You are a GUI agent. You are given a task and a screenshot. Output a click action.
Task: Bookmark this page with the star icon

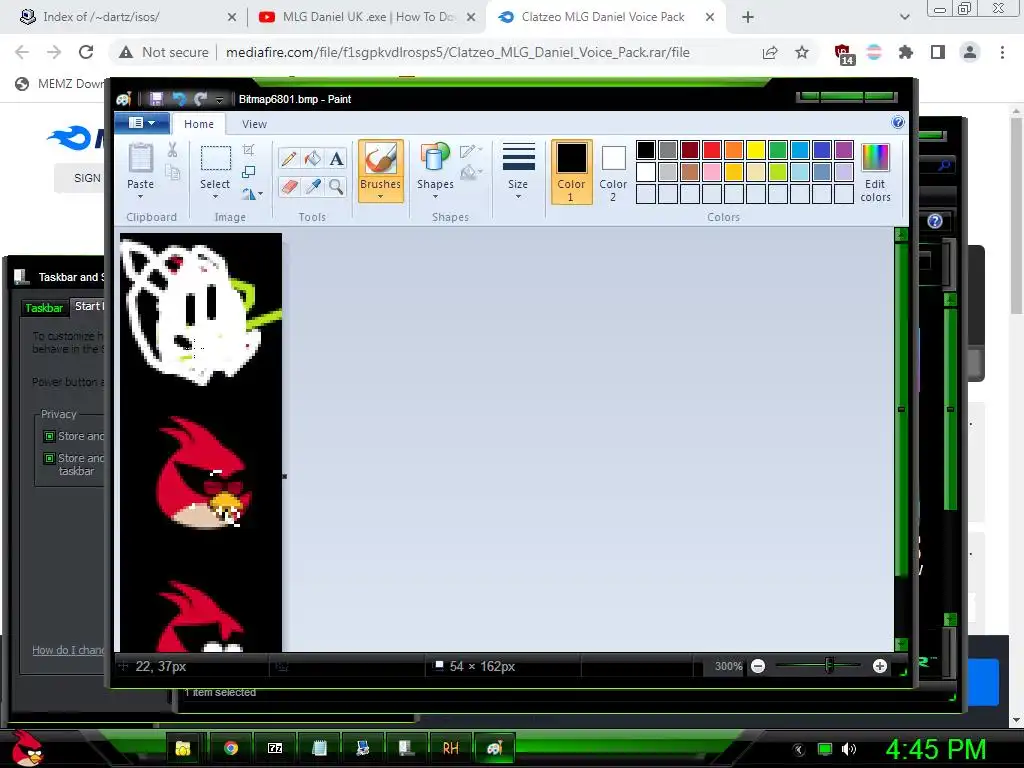click(802, 52)
